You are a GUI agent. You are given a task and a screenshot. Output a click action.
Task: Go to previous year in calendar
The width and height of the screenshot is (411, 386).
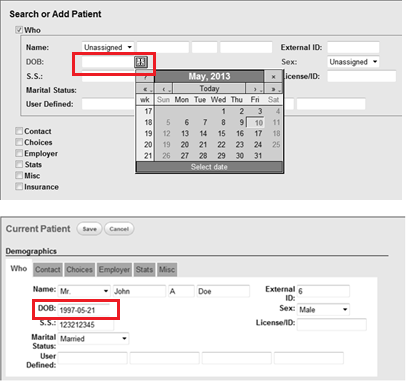[145, 89]
